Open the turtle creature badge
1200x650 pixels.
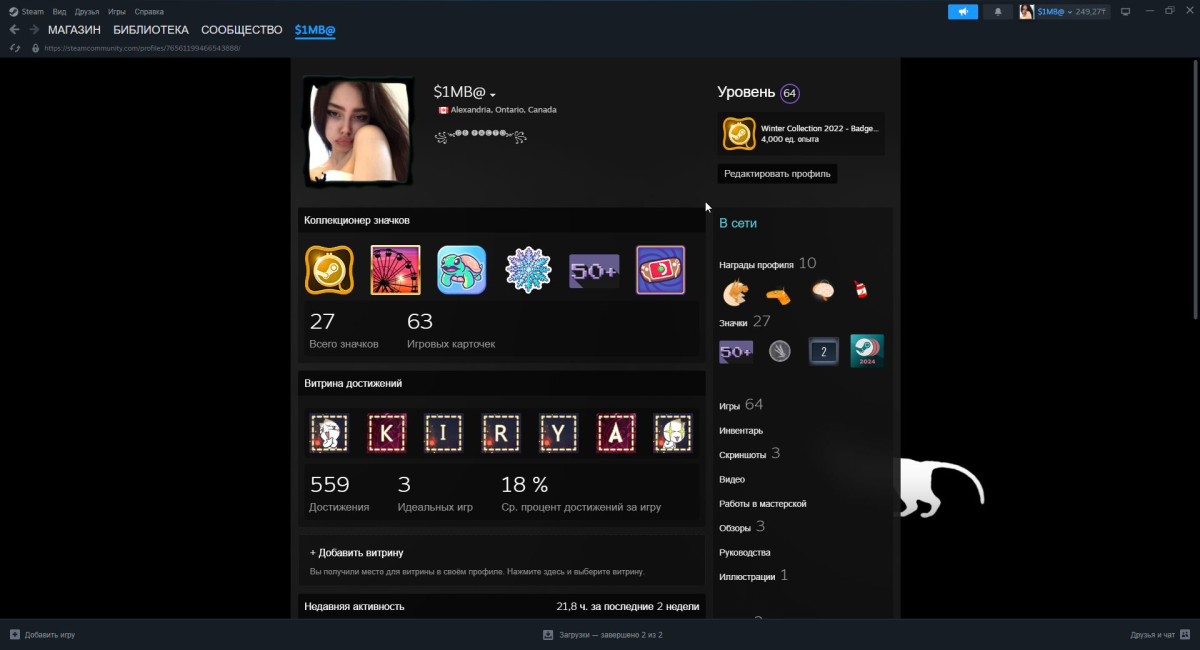click(461, 270)
